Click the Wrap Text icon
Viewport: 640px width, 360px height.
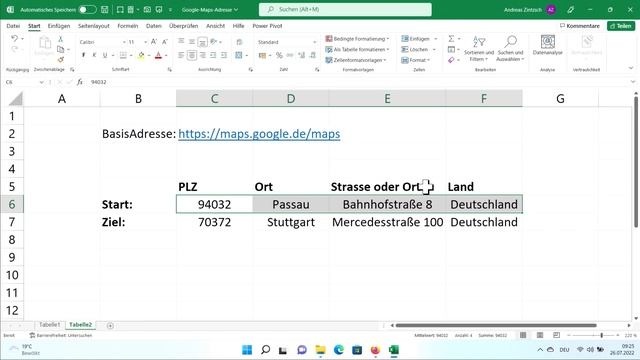(x=240, y=42)
